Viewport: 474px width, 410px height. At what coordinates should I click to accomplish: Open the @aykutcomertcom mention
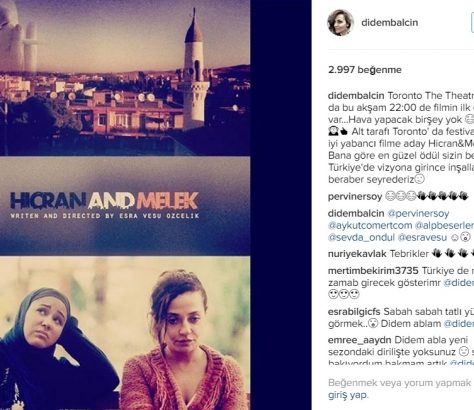pyautogui.click(x=370, y=225)
